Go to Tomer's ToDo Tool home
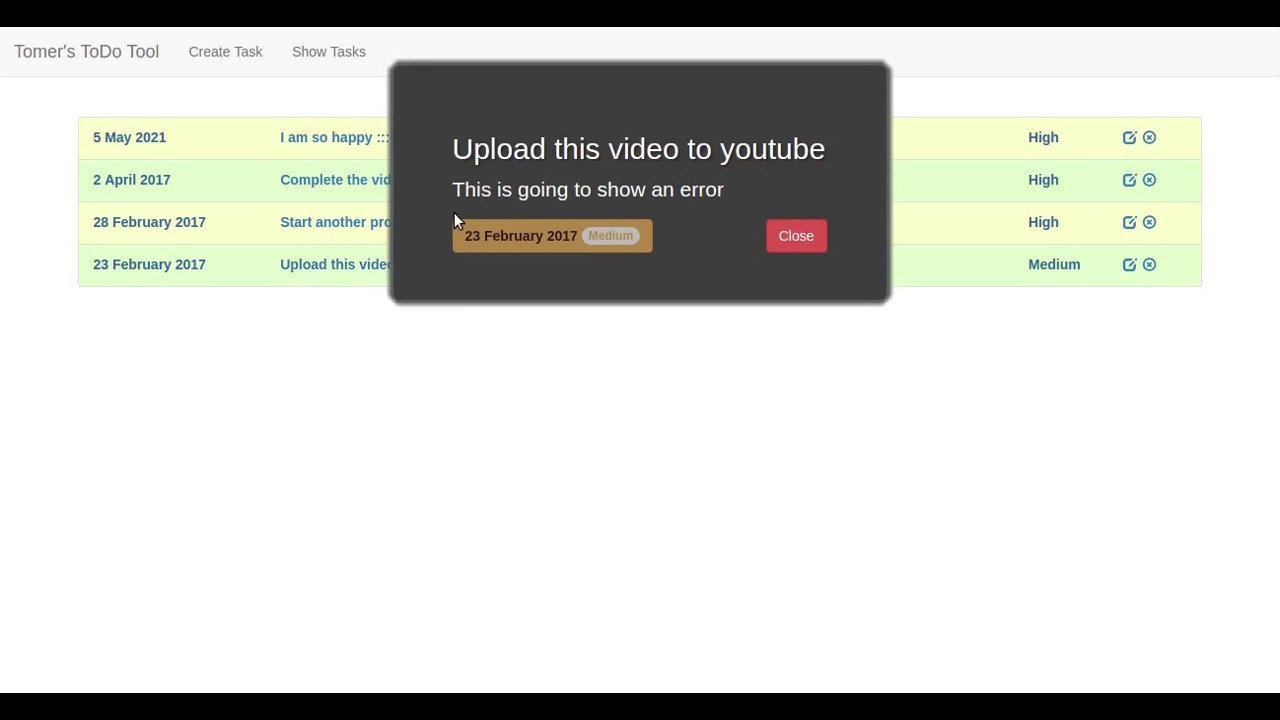This screenshot has height=720, width=1280. coord(86,52)
